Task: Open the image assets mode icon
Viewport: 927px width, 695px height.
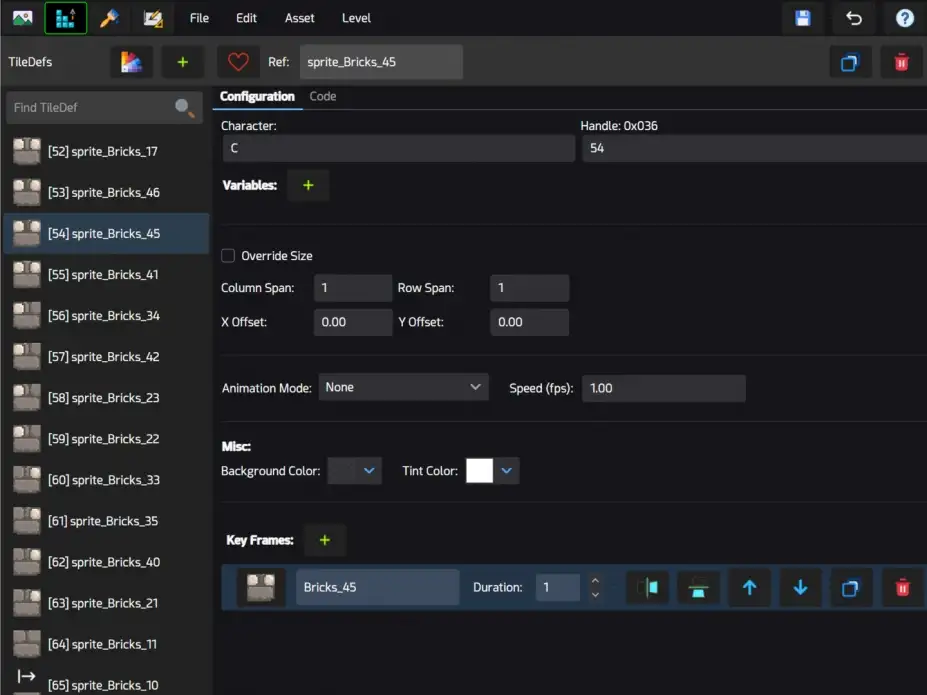Action: pos(22,18)
